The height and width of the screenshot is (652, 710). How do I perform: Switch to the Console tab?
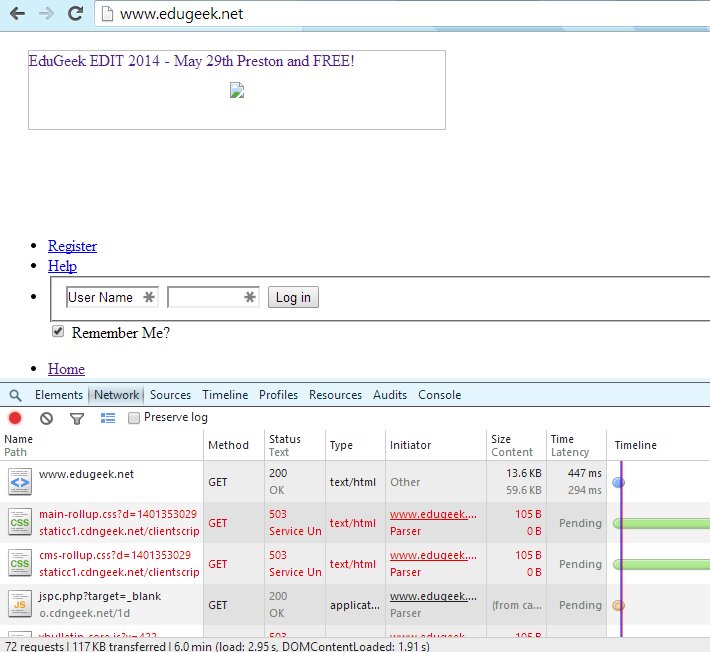click(439, 395)
